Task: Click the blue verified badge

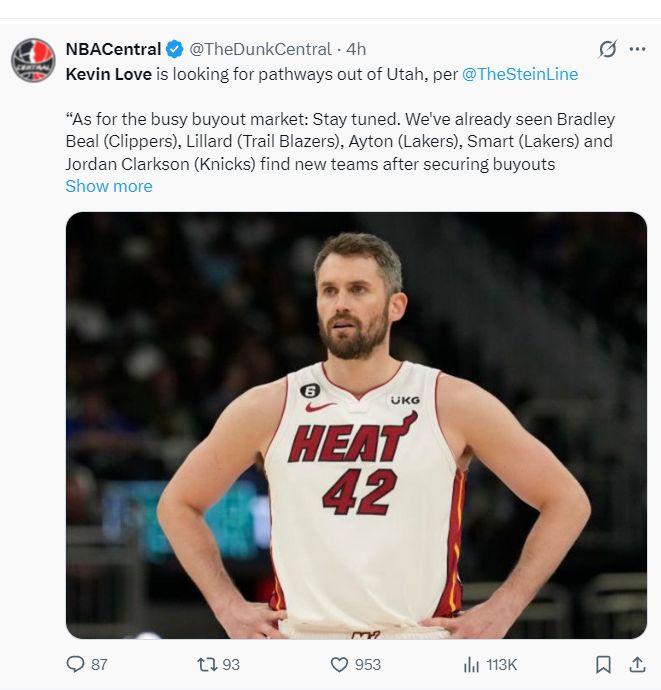Action: [x=175, y=49]
